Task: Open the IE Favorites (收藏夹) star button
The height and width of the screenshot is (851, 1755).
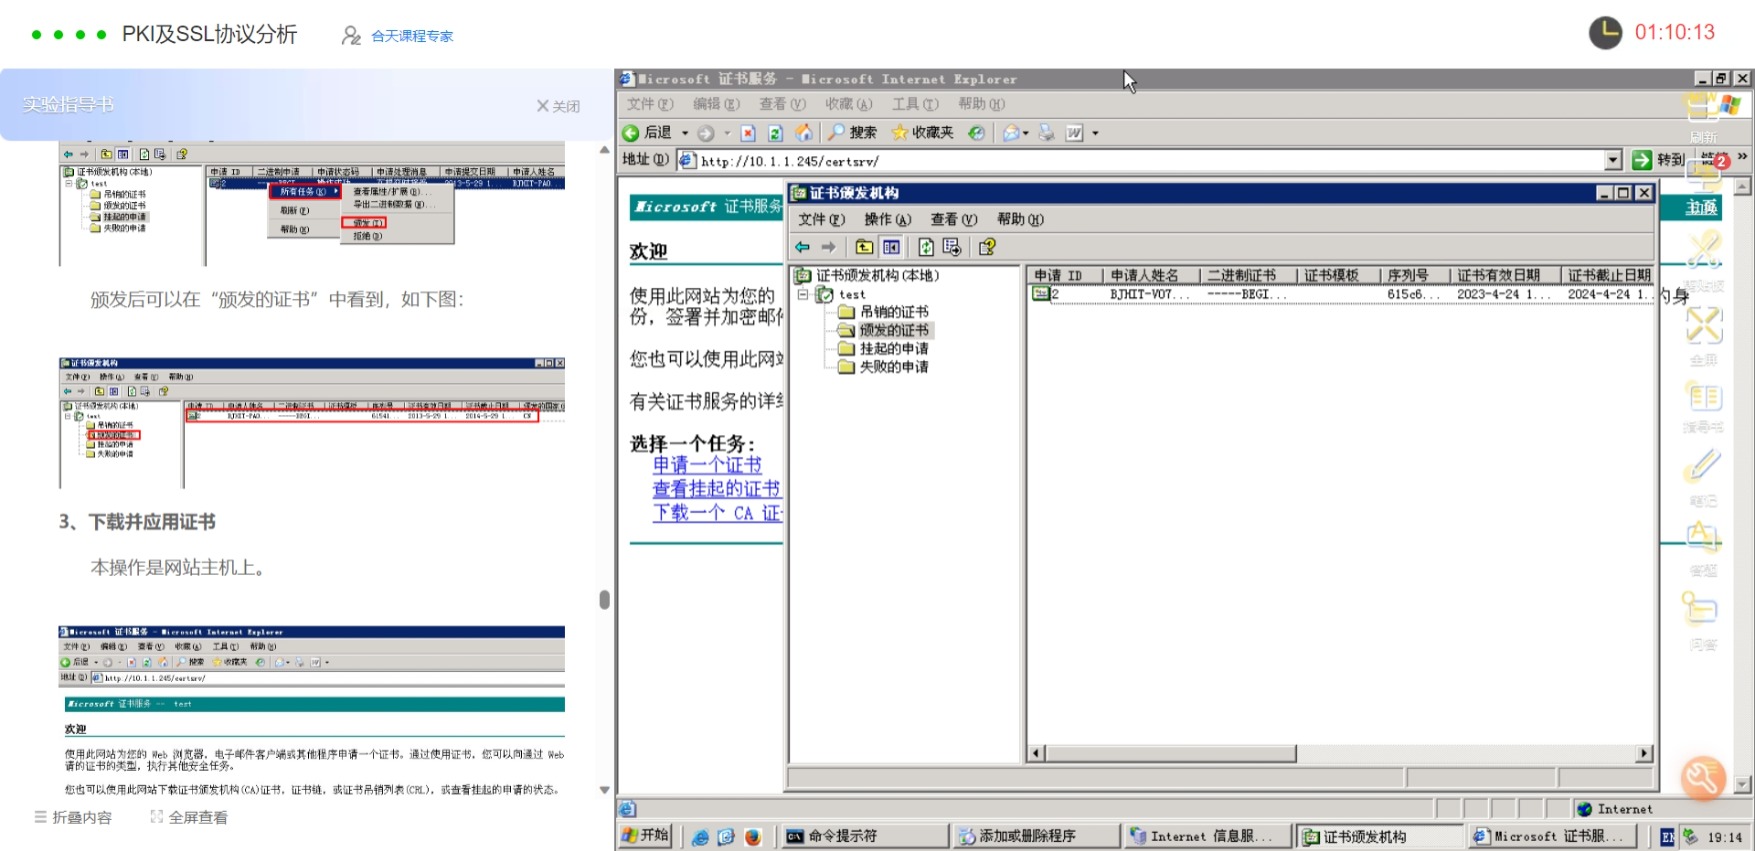Action: pyautogui.click(x=922, y=133)
